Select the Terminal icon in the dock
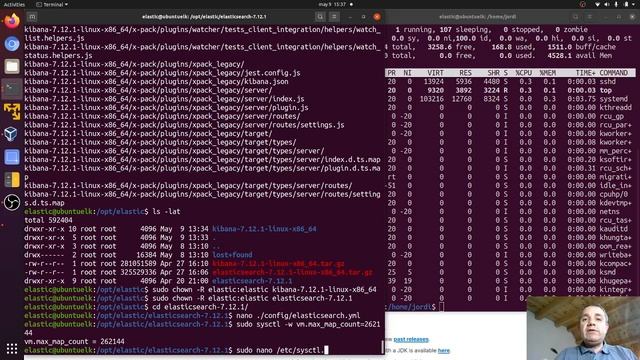640x360 pixels. point(12,89)
